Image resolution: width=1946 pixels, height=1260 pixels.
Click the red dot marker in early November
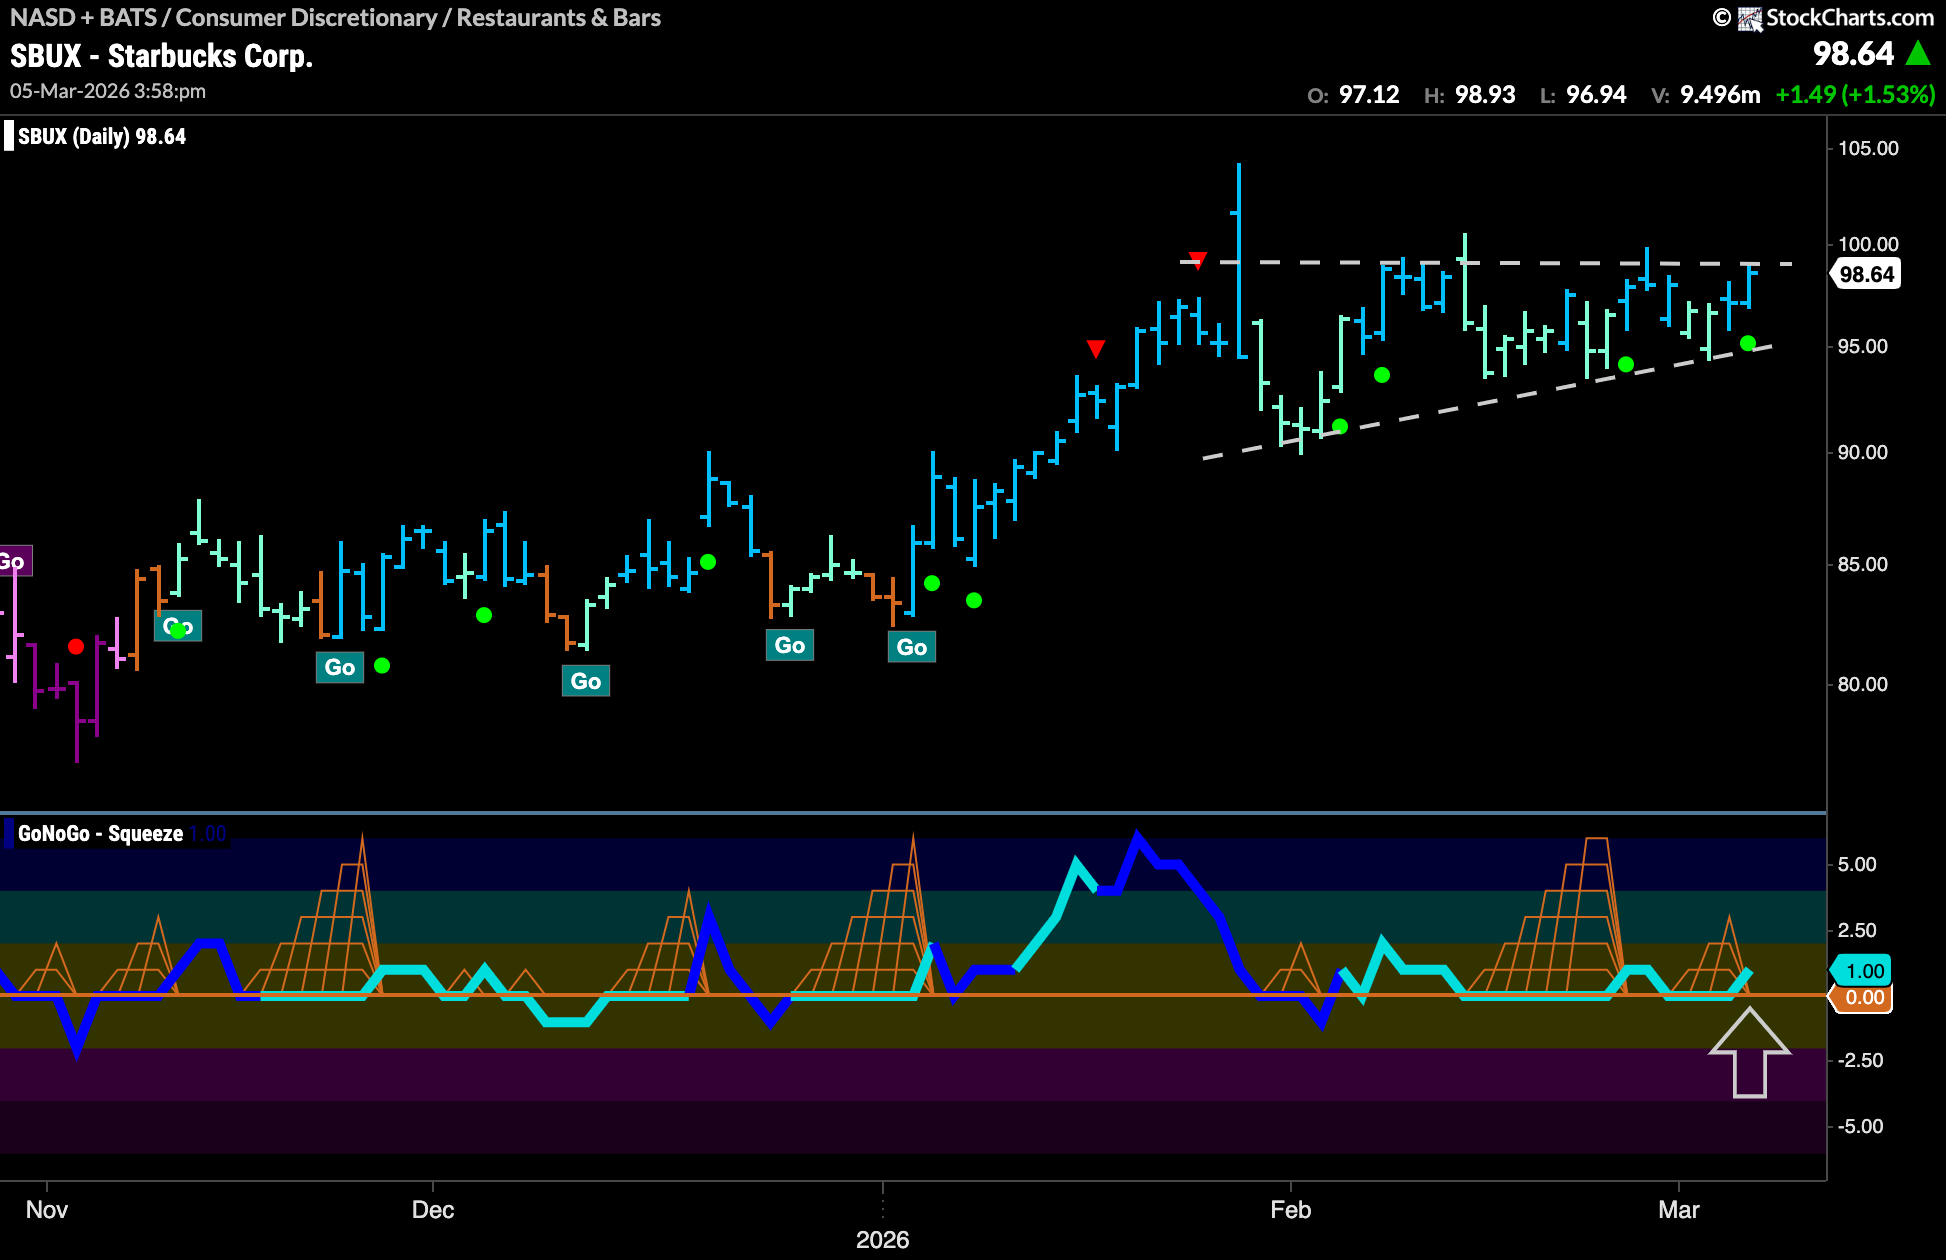point(76,647)
